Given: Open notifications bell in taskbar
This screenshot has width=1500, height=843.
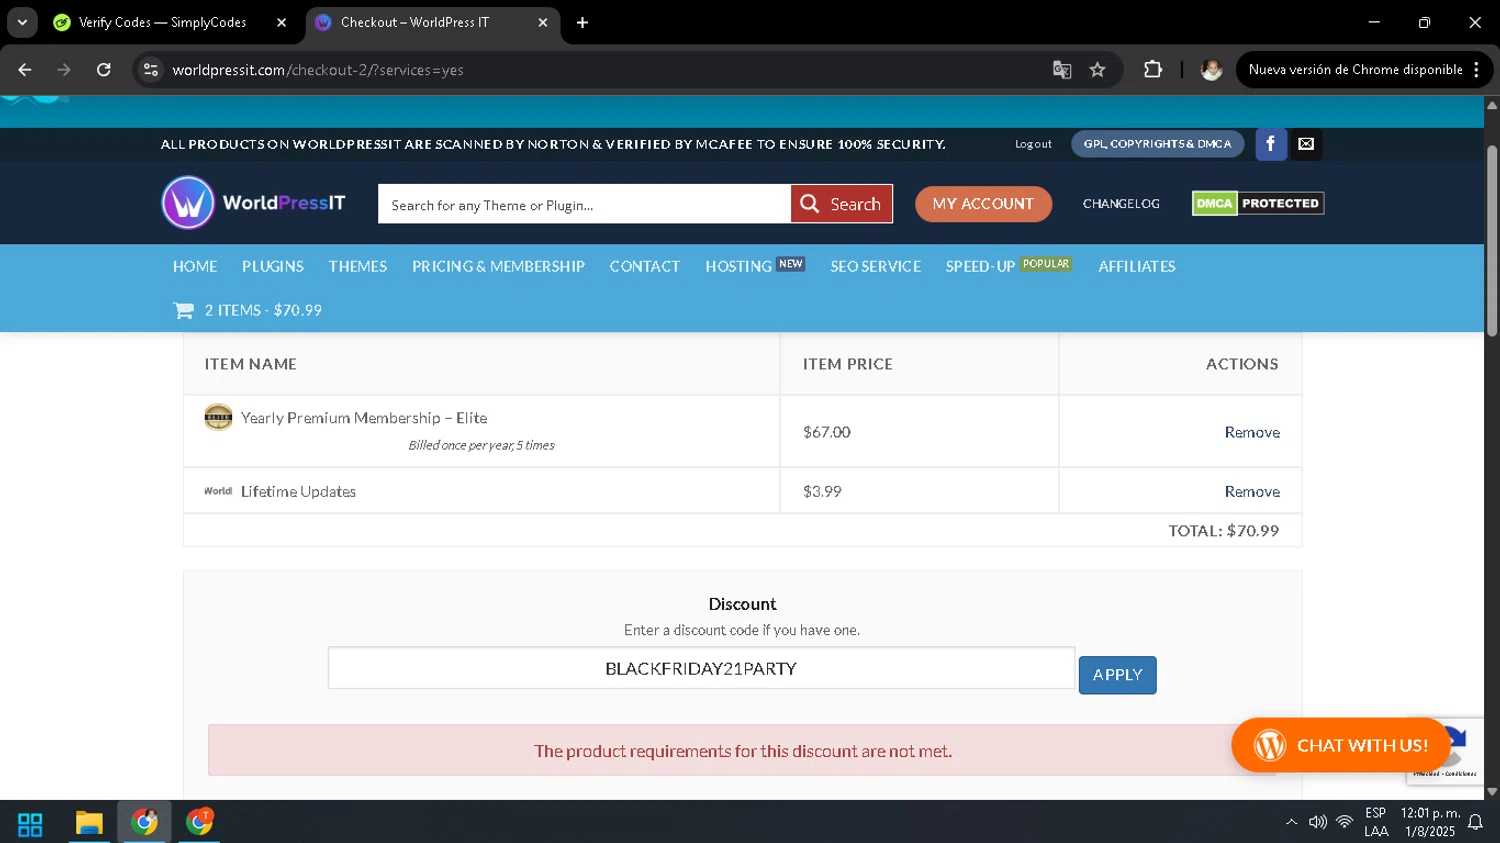Looking at the screenshot, I should pyautogui.click(x=1475, y=823).
